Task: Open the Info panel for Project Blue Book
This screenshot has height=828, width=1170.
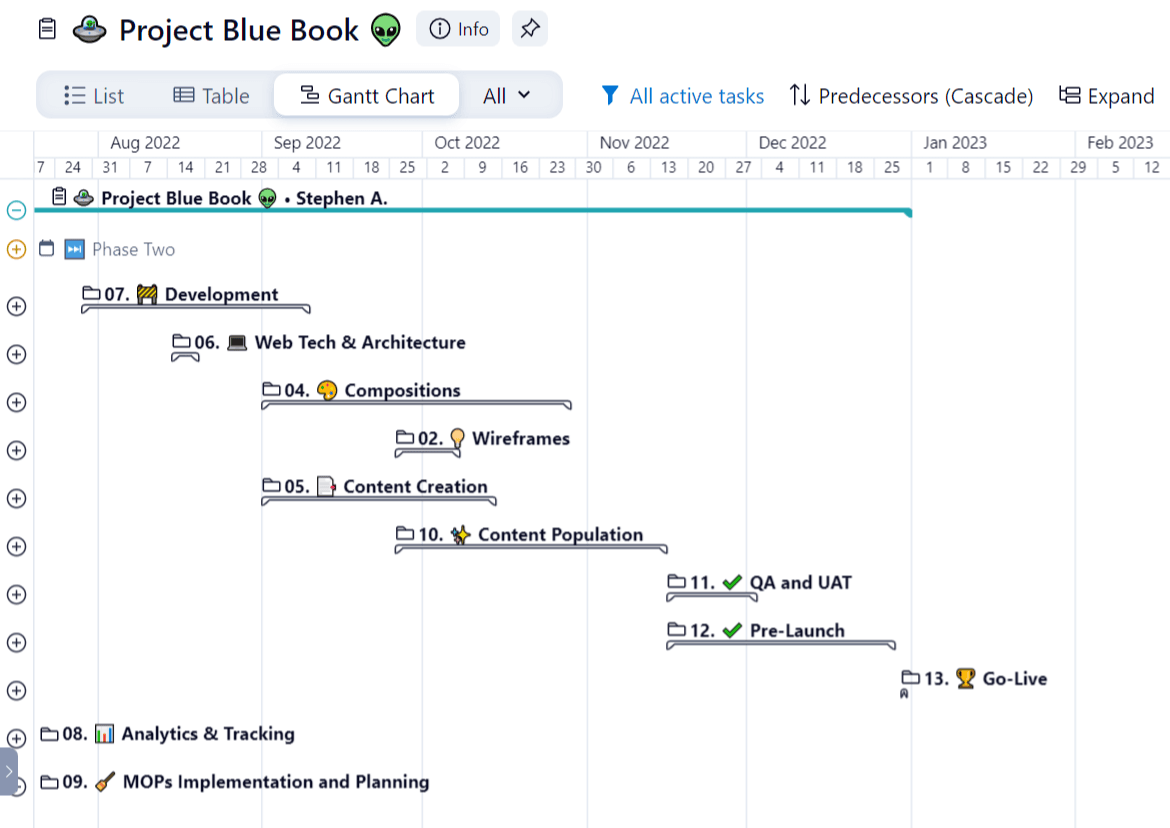Action: (457, 28)
